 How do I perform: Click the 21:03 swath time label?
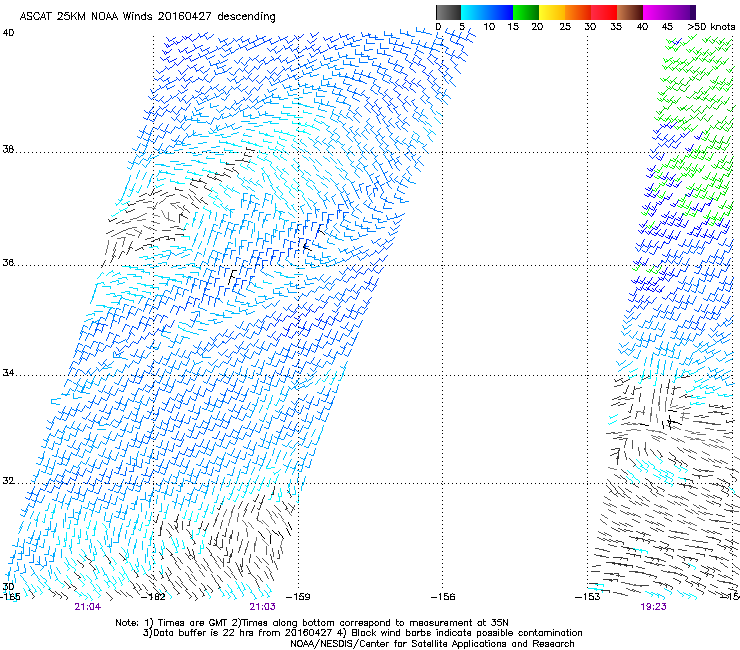pyautogui.click(x=262, y=607)
